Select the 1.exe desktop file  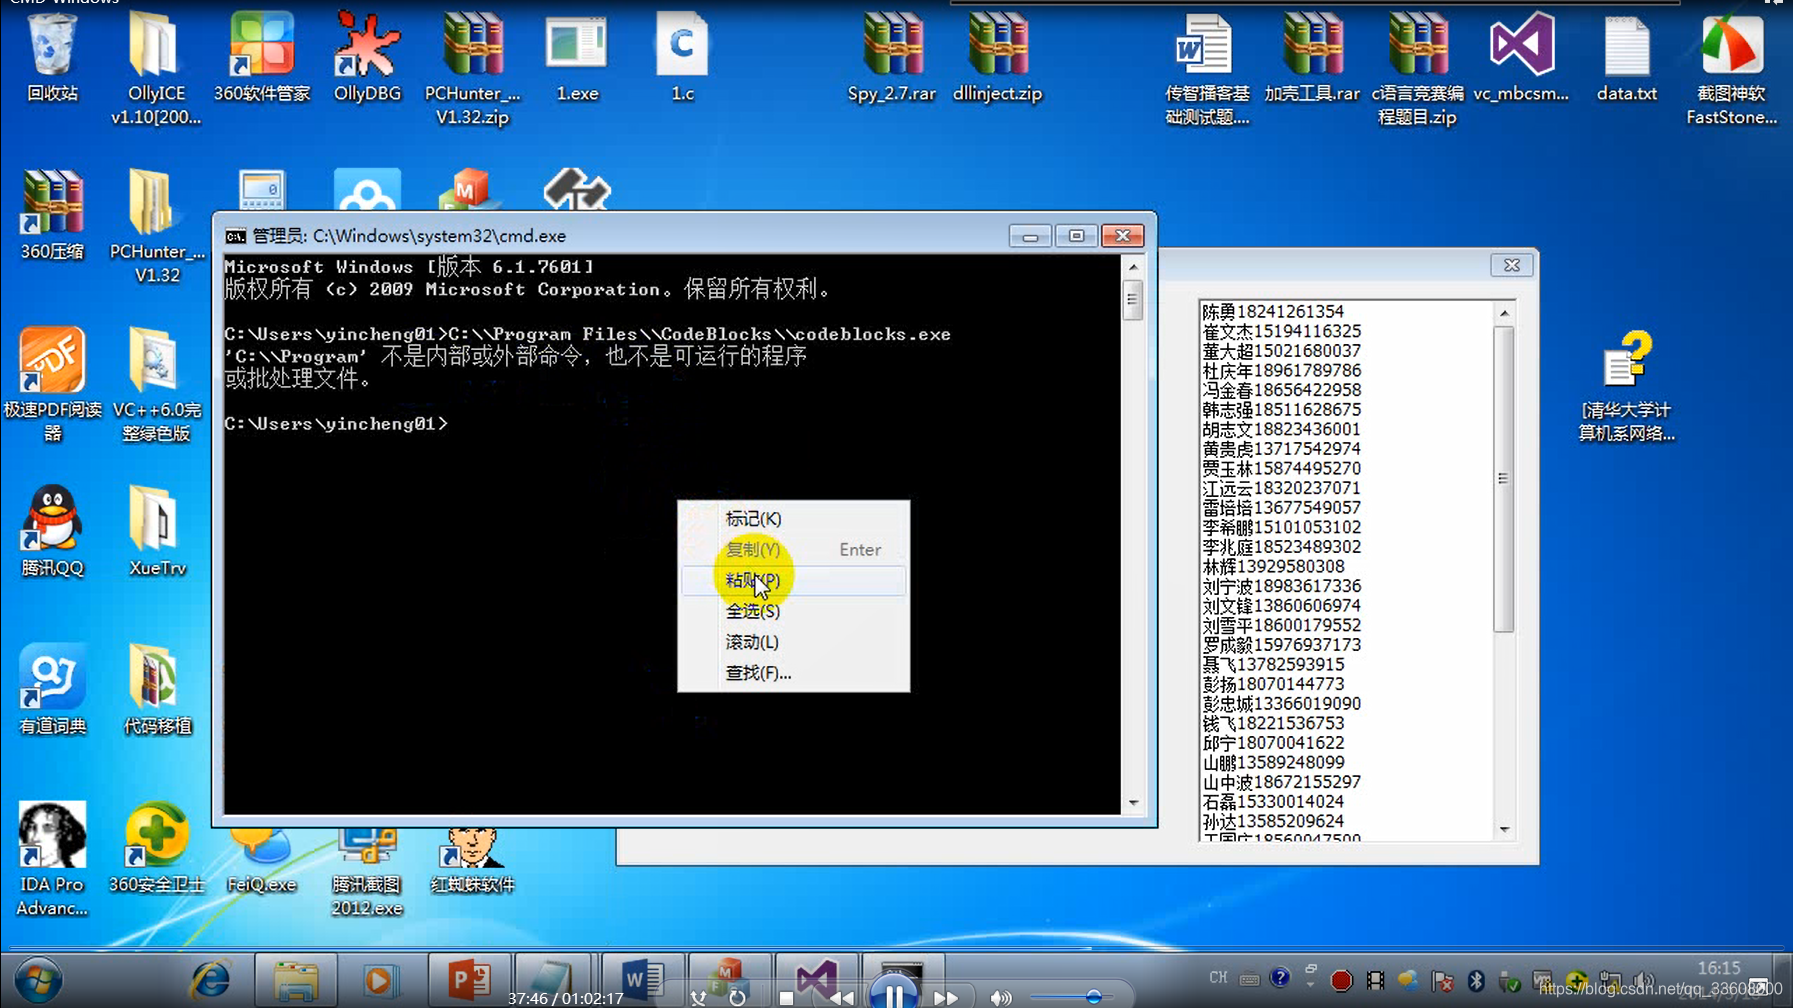point(577,56)
